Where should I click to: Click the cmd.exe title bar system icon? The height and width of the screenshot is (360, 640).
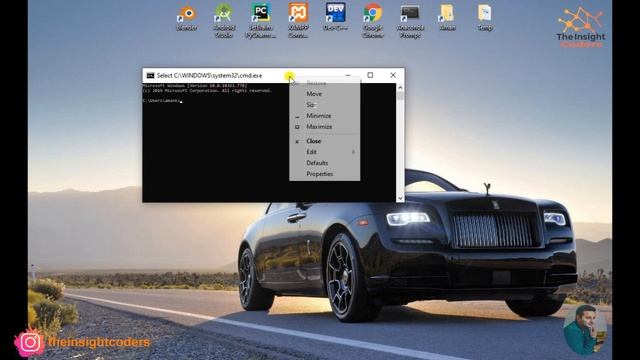(150, 76)
